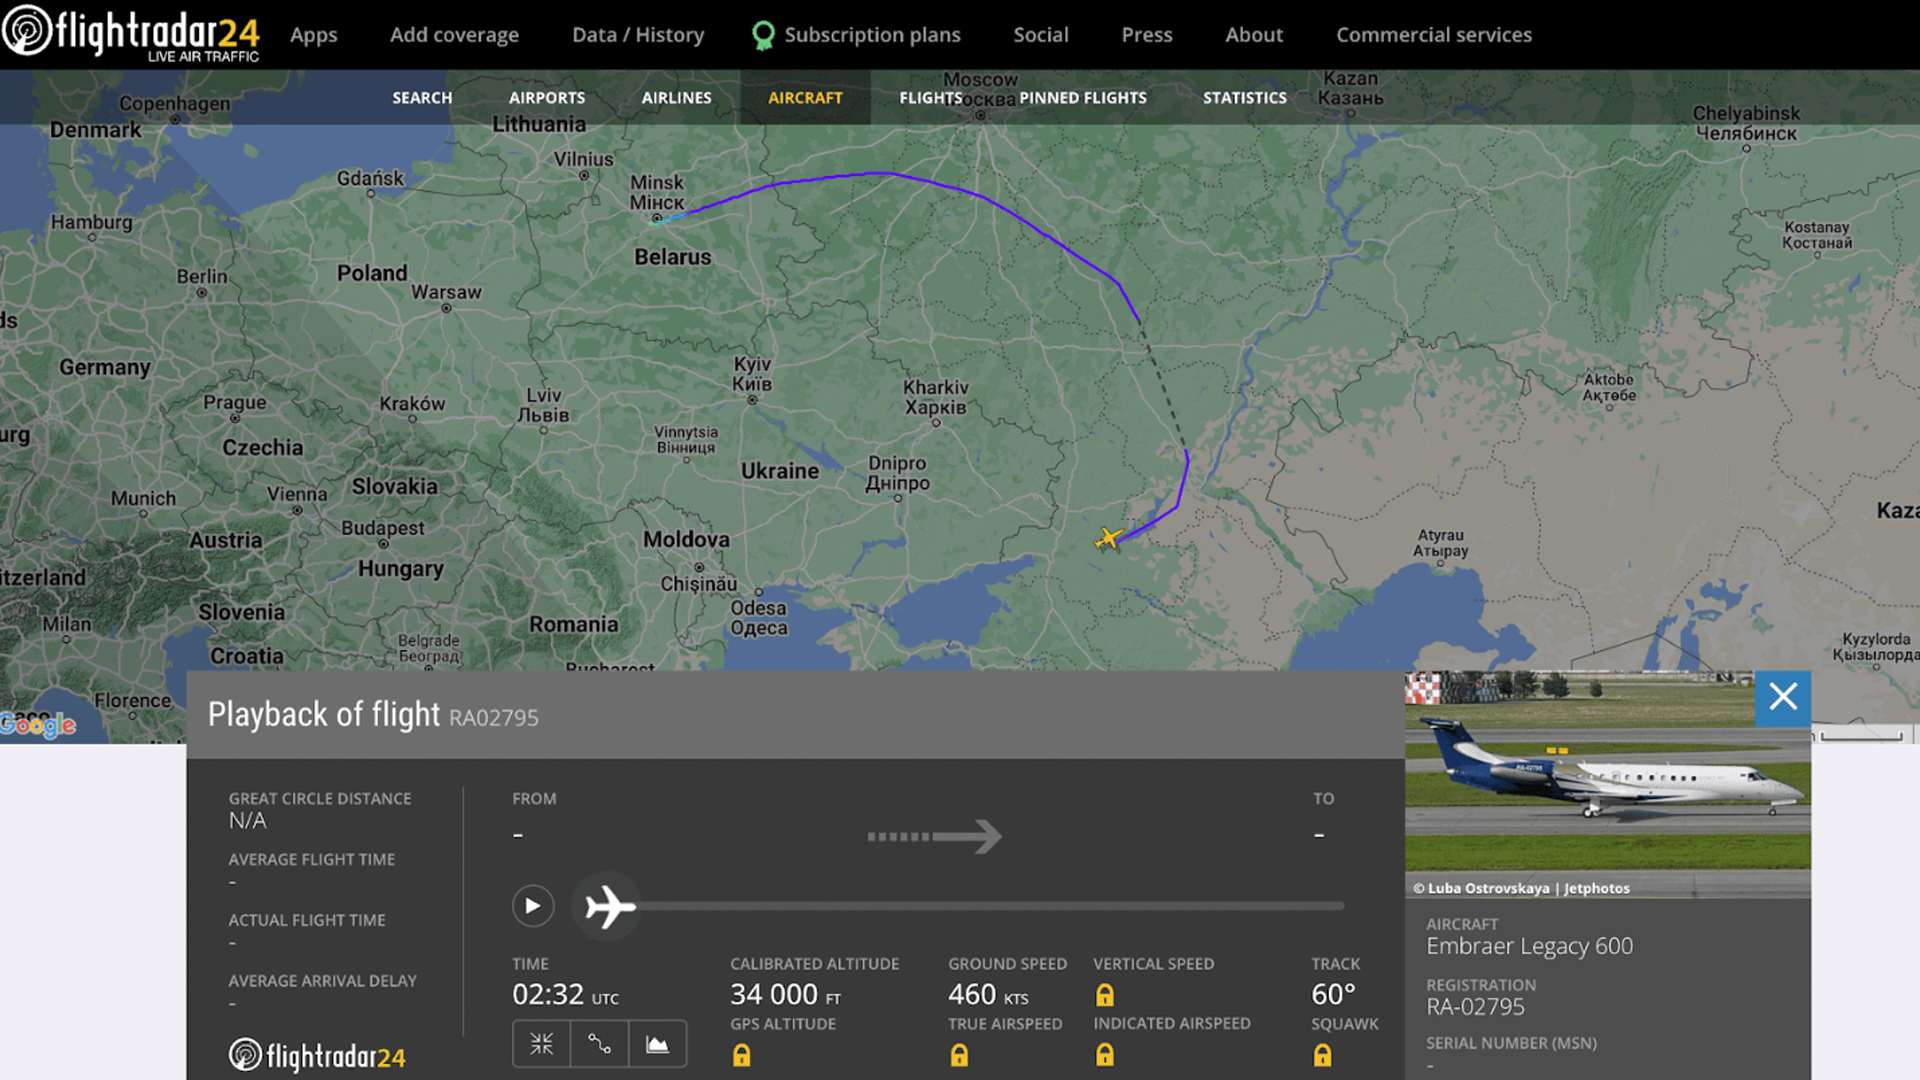Close the flight playback panel with X
The image size is (1920, 1080).
click(x=1782, y=697)
